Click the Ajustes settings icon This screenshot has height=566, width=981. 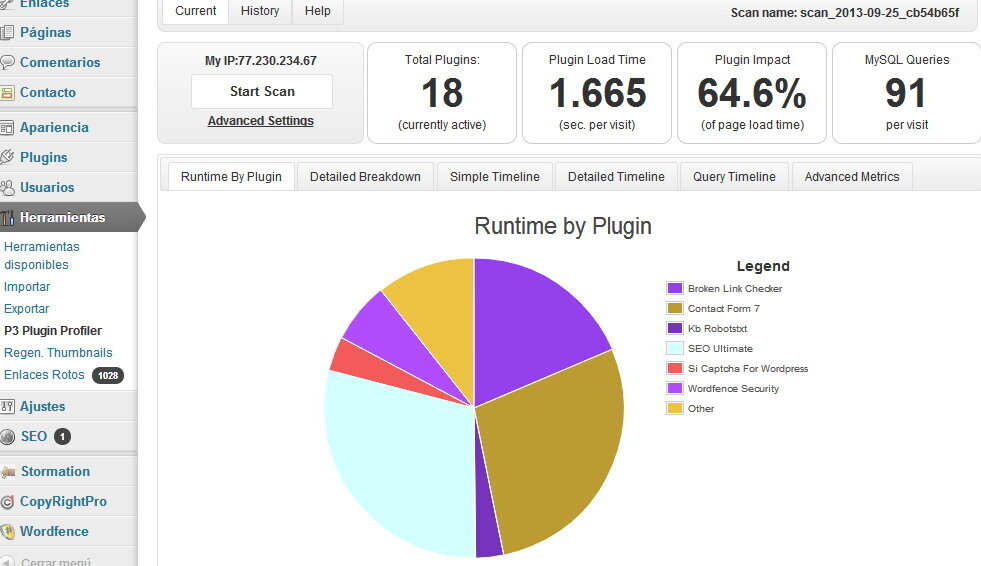pyautogui.click(x=7, y=407)
